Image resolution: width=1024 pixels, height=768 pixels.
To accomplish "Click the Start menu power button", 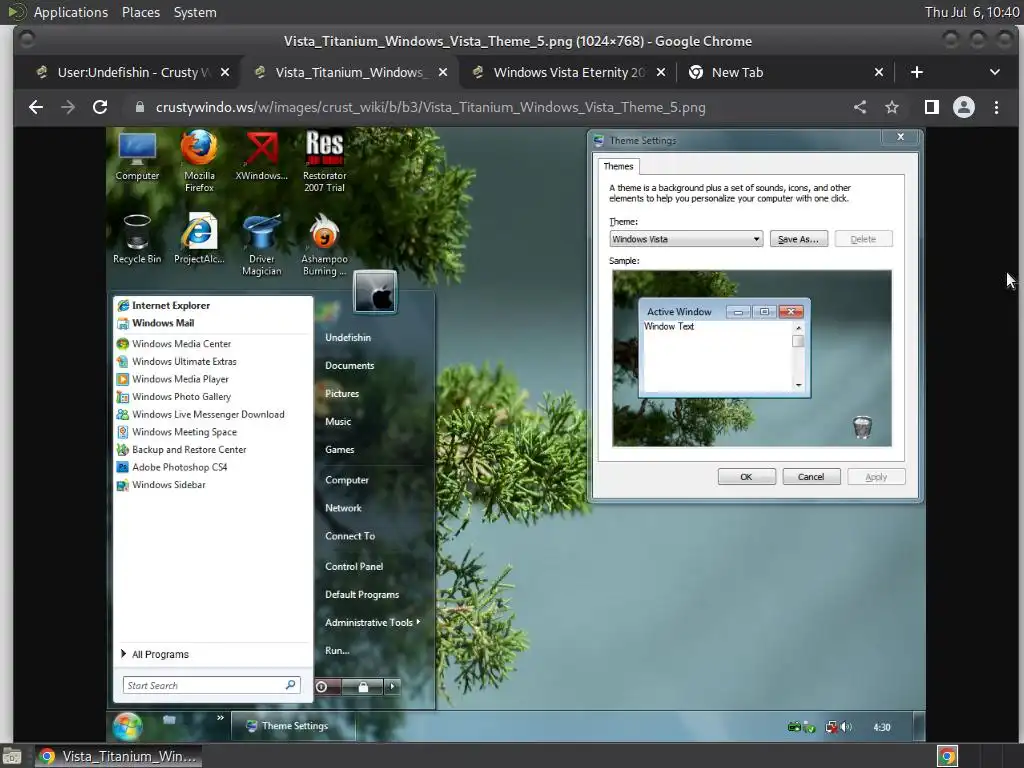I will [328, 686].
